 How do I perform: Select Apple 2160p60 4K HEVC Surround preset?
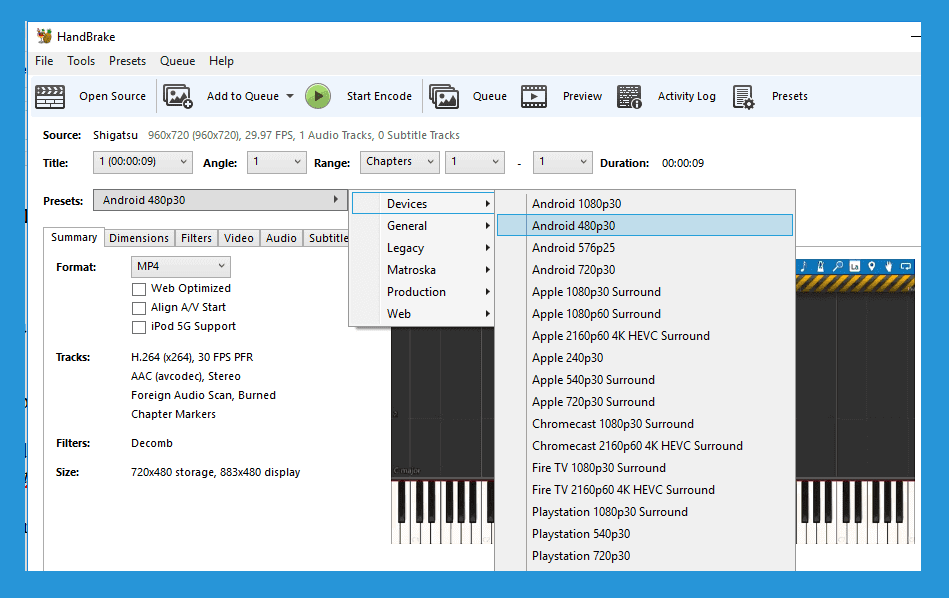pos(645,336)
